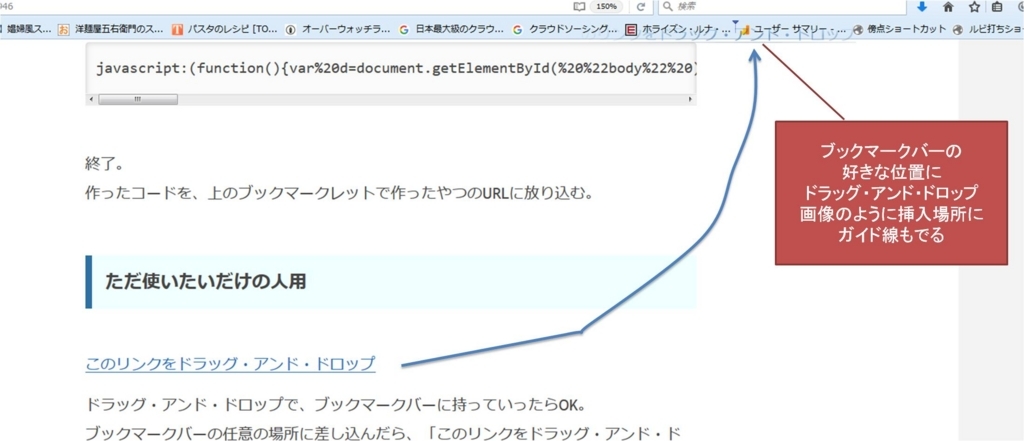Open クラウドソーシング bookmark
This screenshot has height=441, width=1024.
pyautogui.click(x=565, y=29)
